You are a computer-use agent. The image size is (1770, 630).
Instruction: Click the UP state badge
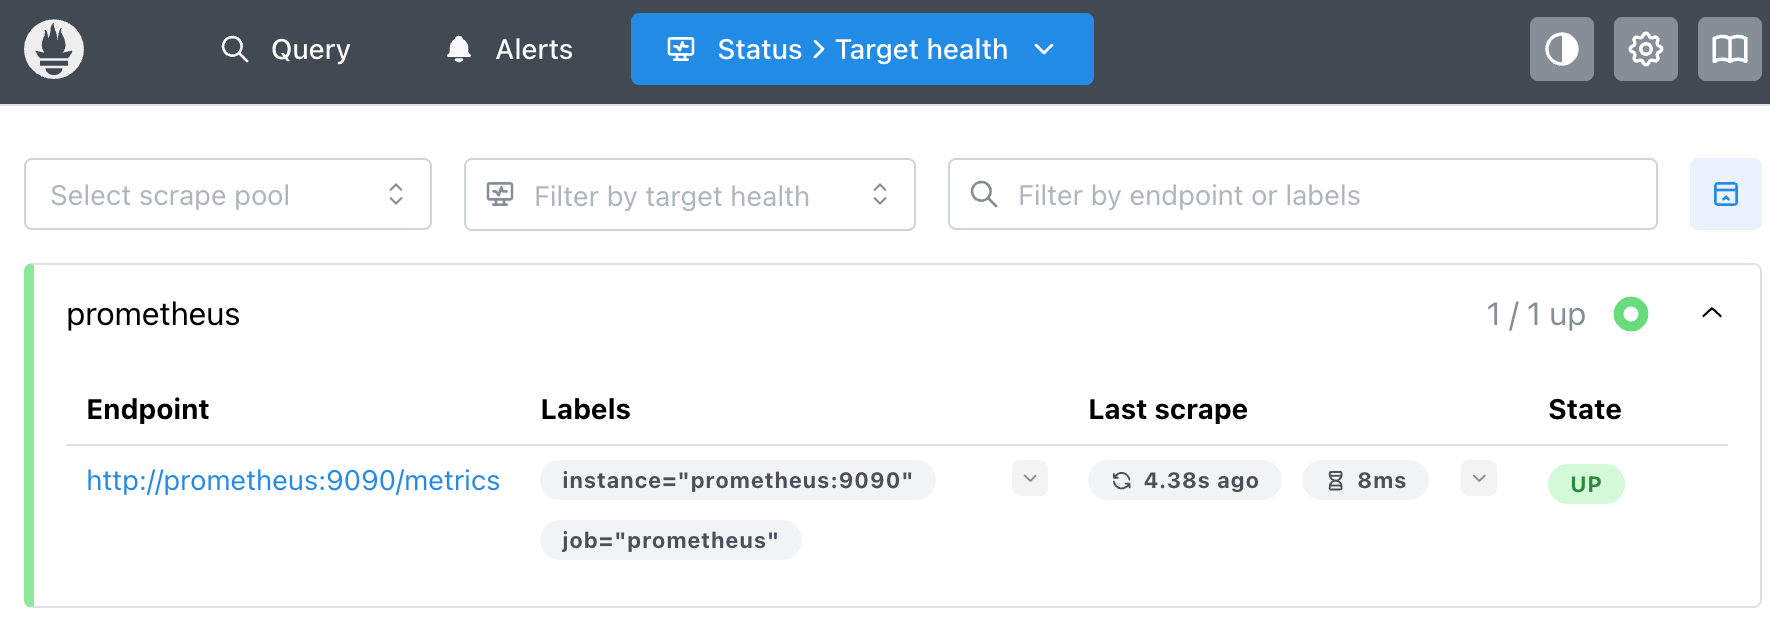(x=1586, y=484)
